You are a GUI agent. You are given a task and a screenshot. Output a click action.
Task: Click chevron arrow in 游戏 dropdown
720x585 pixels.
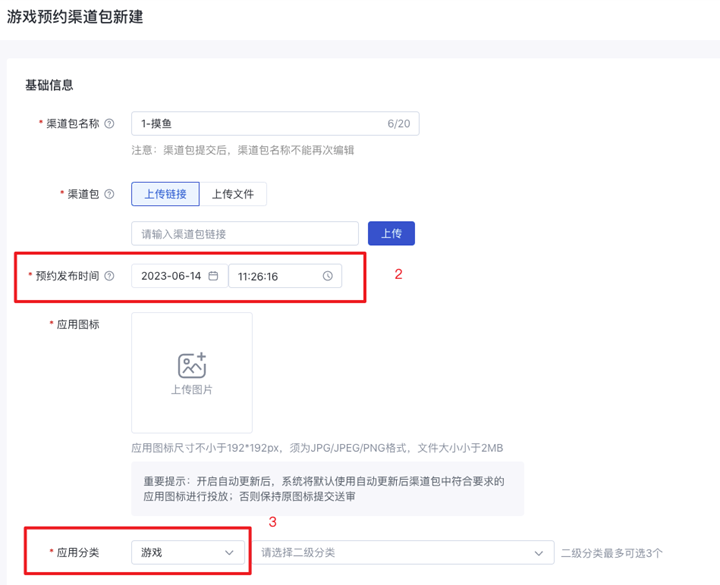point(230,552)
